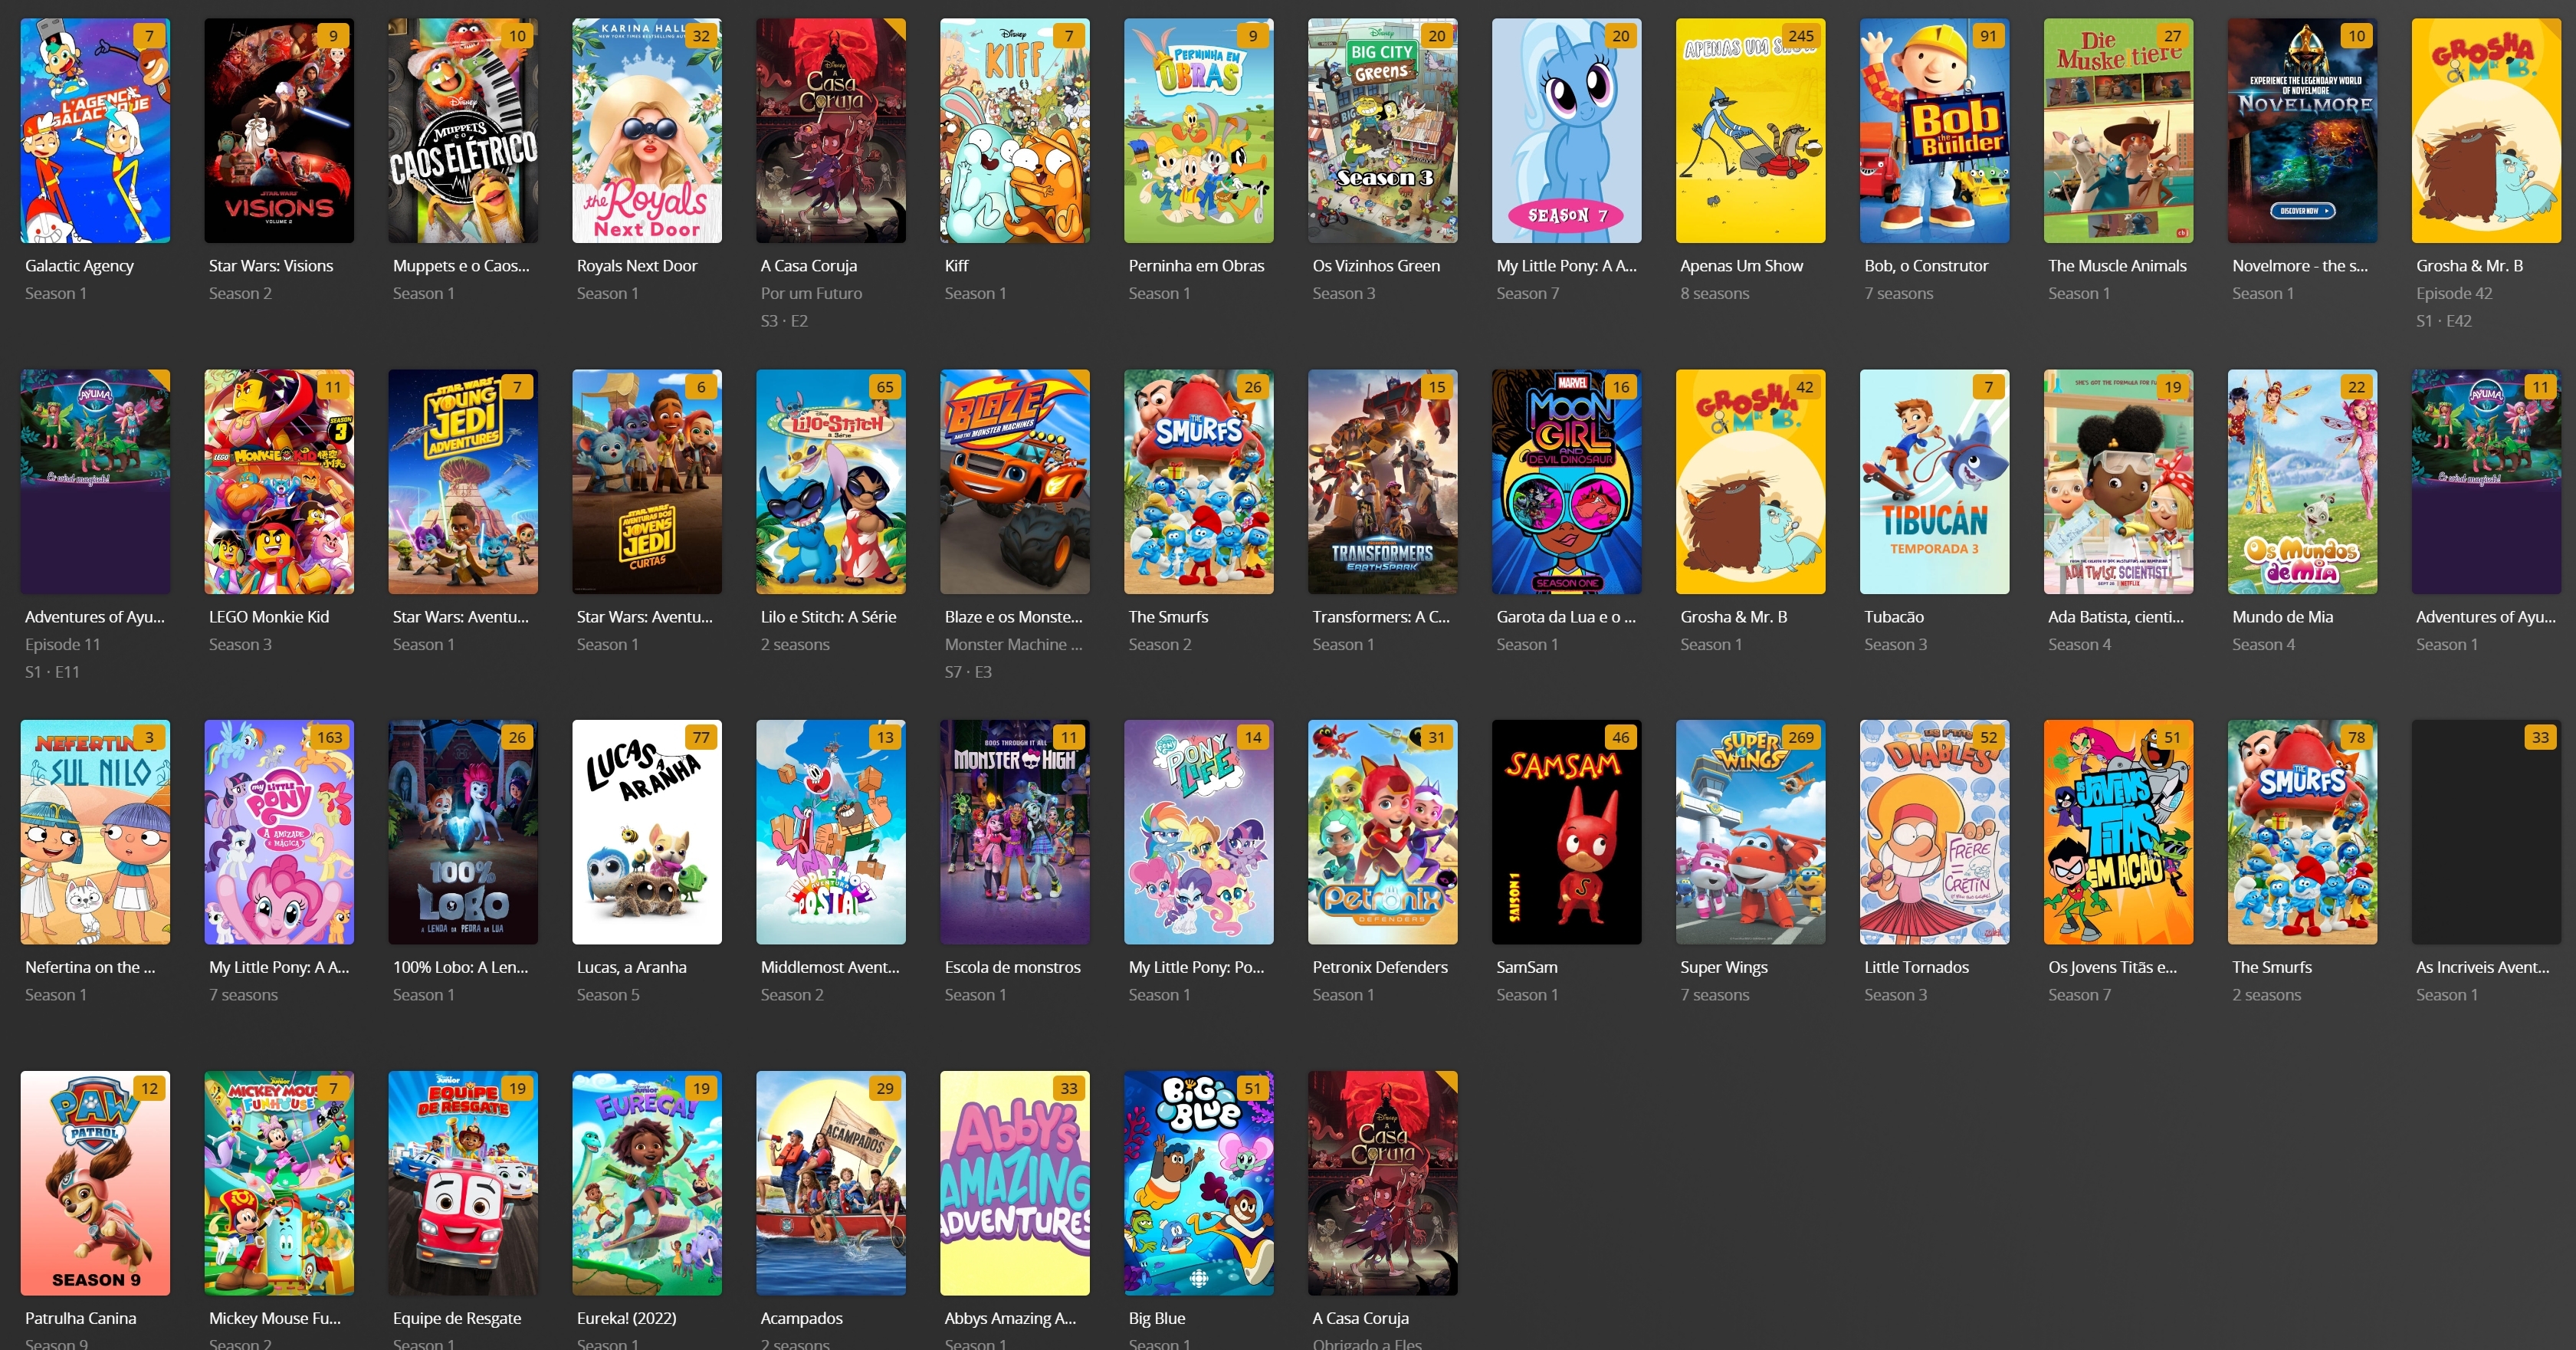Open the Equipe de Resgate poster
Viewport: 2576px width, 1350px height.
(x=463, y=1183)
